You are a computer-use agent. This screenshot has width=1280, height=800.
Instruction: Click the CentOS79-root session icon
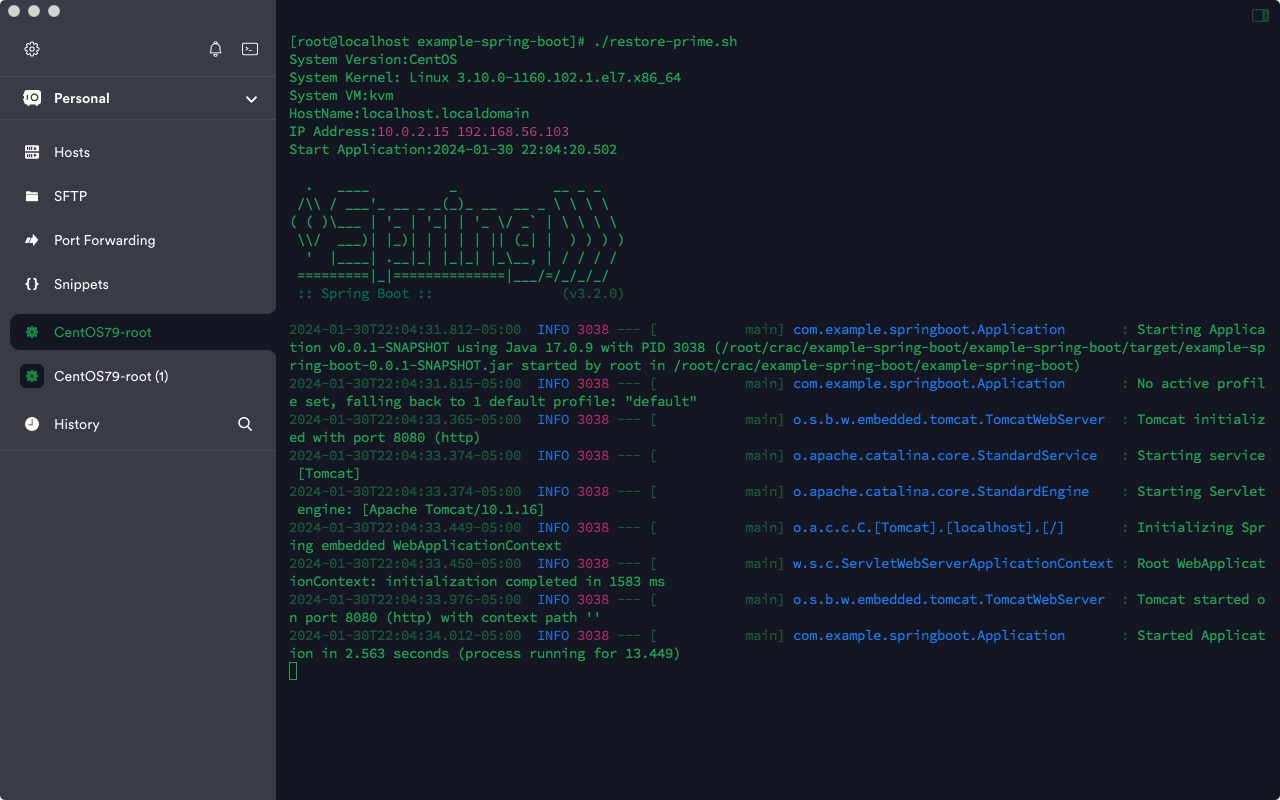point(32,332)
